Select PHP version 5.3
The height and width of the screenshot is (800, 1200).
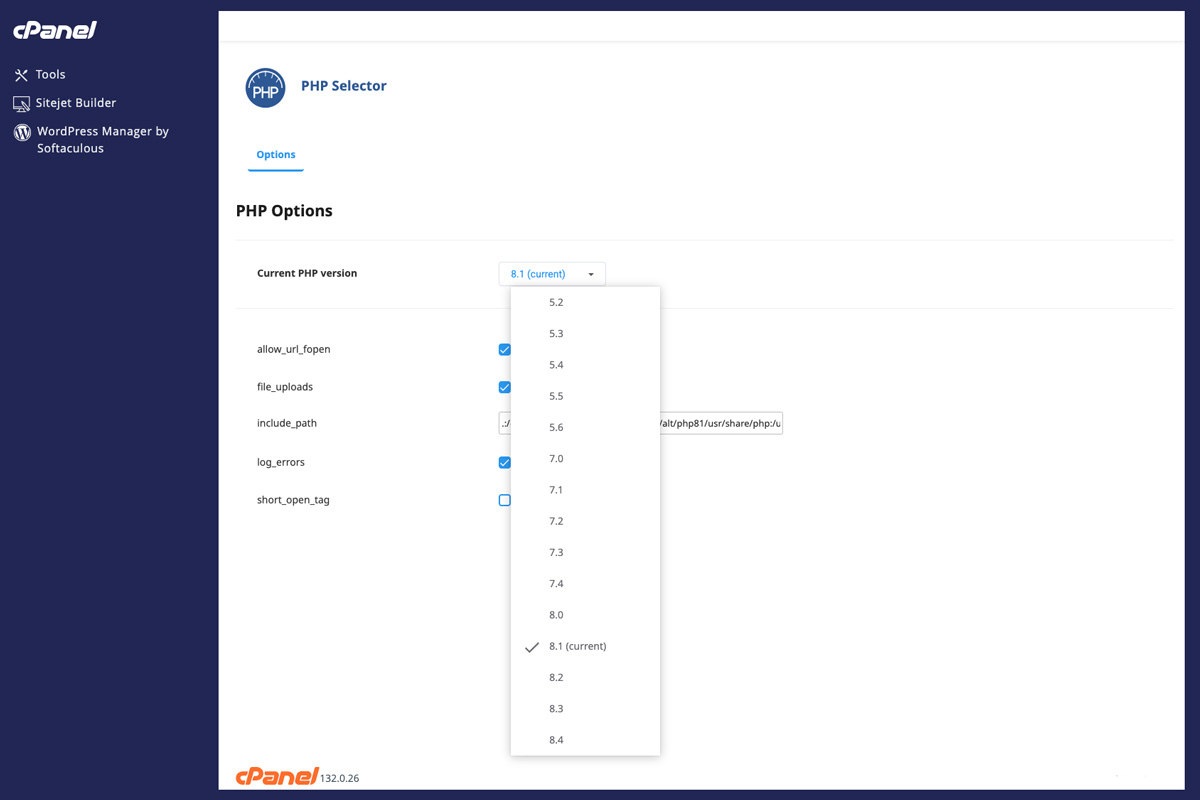[x=585, y=334]
